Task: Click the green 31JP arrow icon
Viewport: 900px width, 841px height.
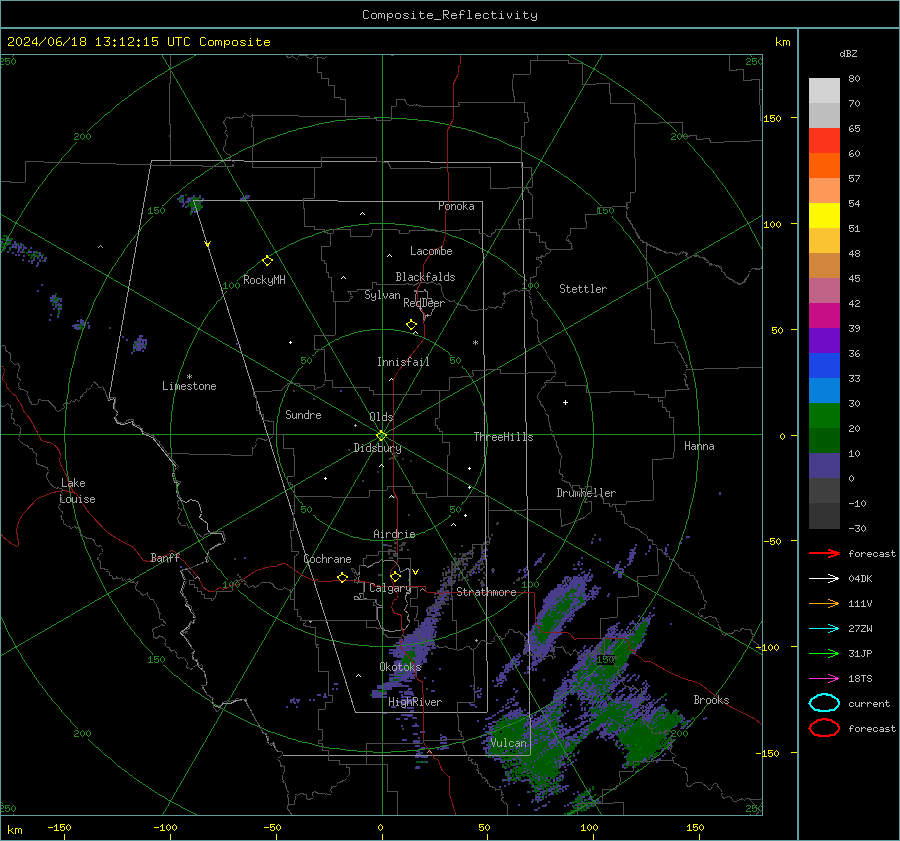Action: [x=824, y=653]
